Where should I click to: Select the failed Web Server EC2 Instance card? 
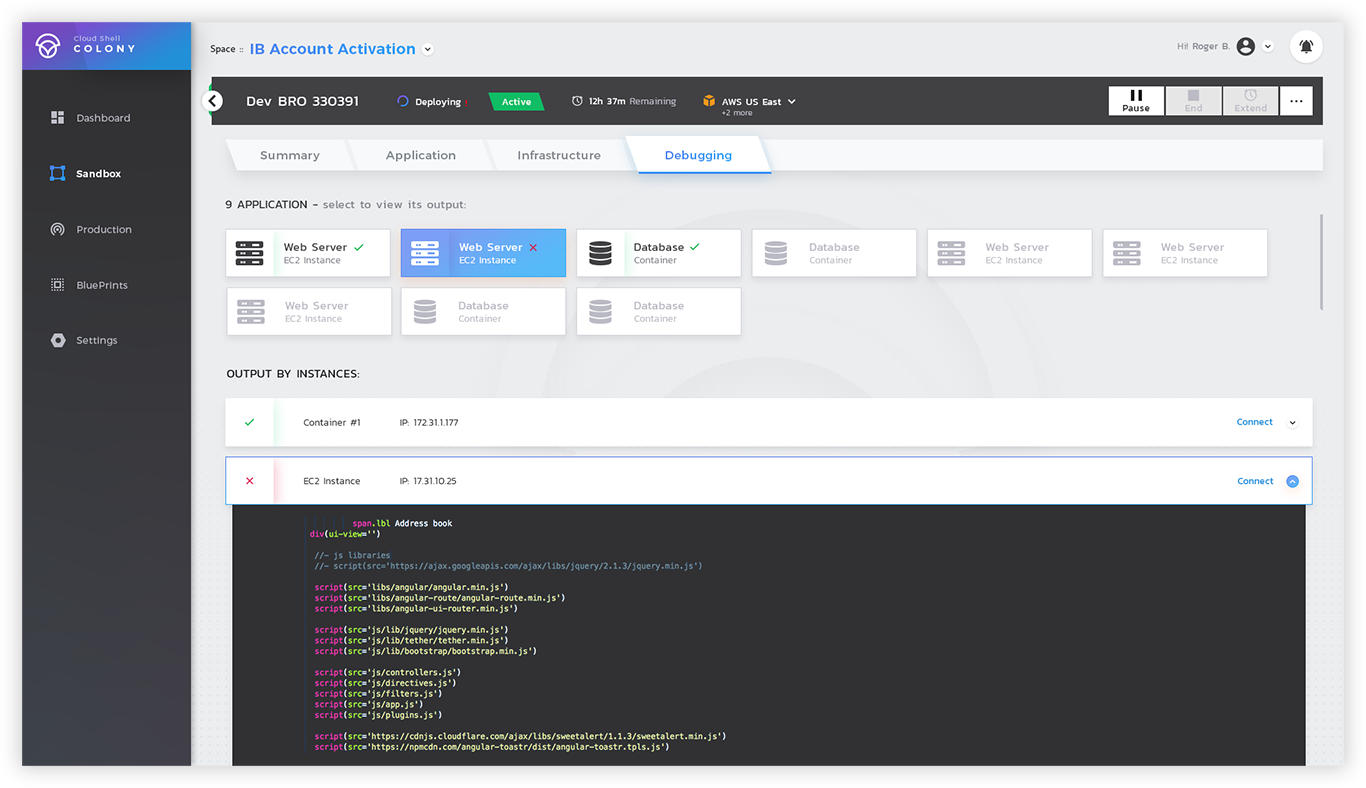(x=483, y=253)
